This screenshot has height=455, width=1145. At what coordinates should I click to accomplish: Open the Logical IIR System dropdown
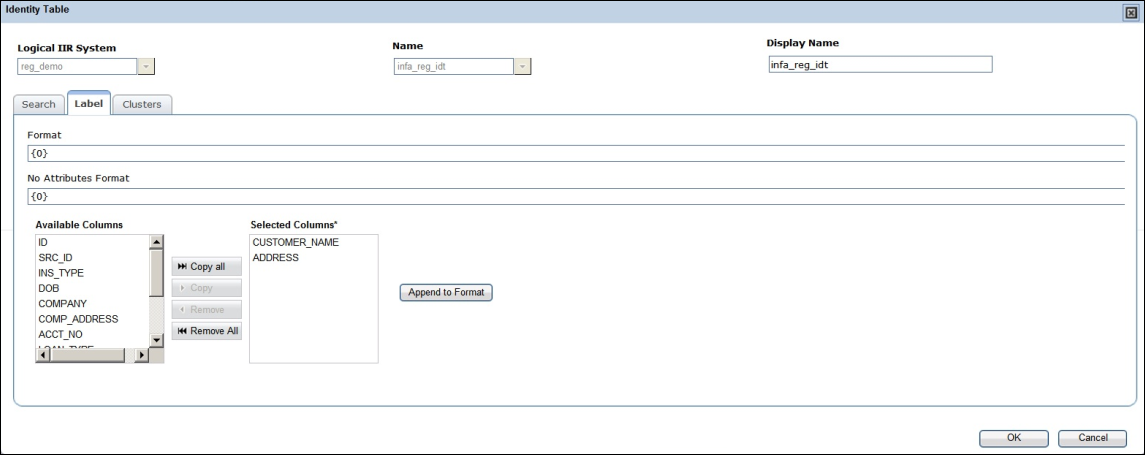(x=147, y=67)
